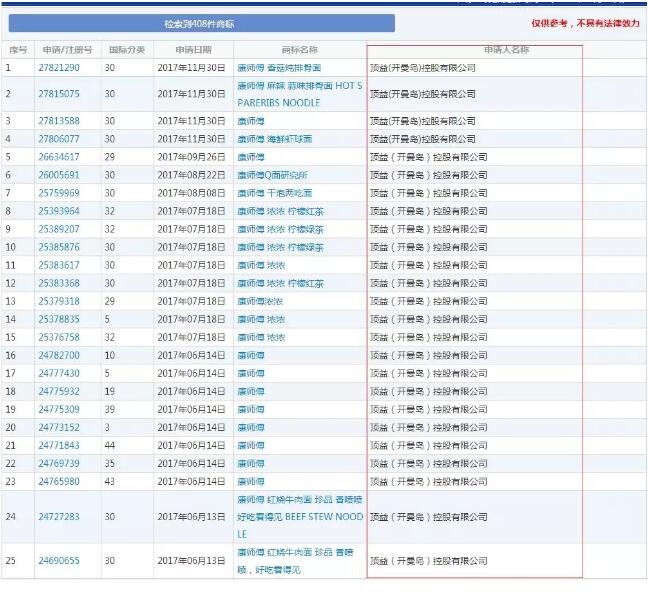Click the 申请日期 column header

pos(193,50)
